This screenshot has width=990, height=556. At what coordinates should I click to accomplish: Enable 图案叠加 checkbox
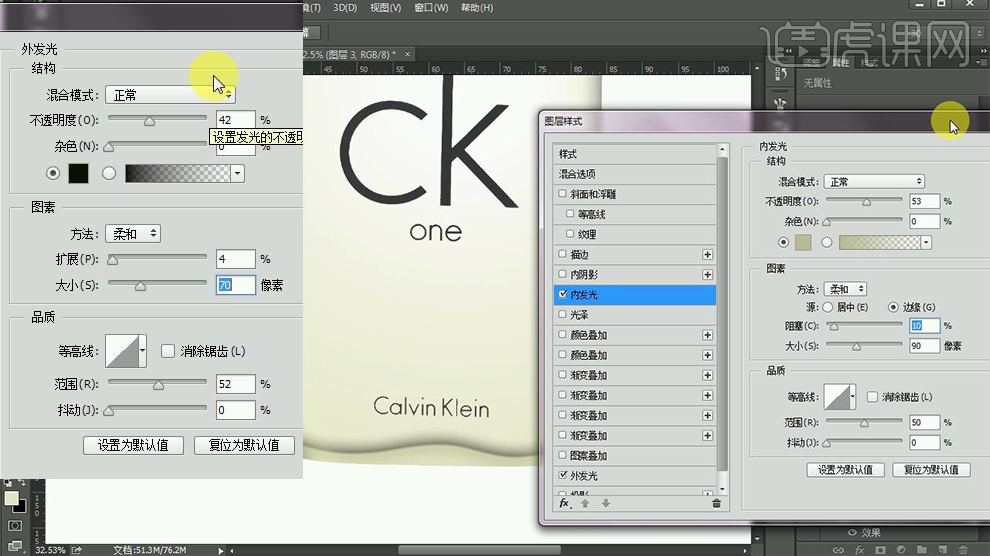[562, 455]
